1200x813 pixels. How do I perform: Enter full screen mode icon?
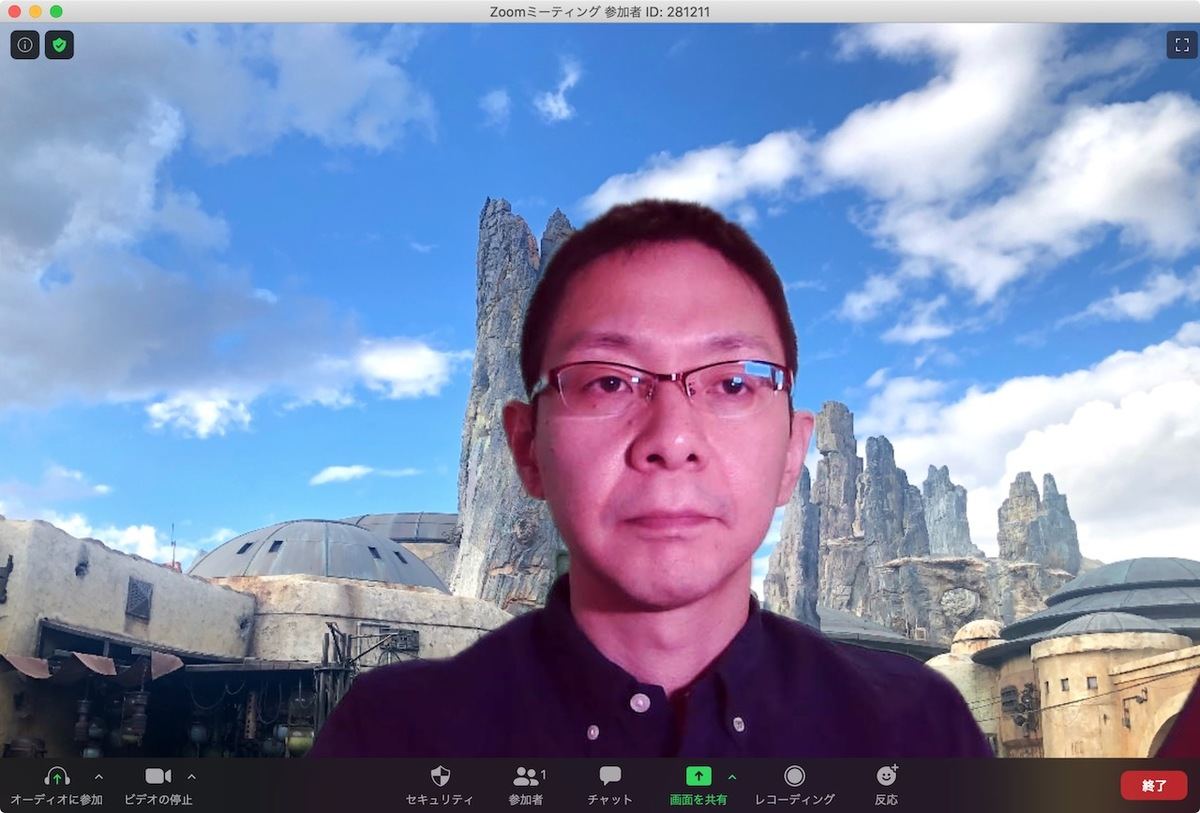point(1180,45)
